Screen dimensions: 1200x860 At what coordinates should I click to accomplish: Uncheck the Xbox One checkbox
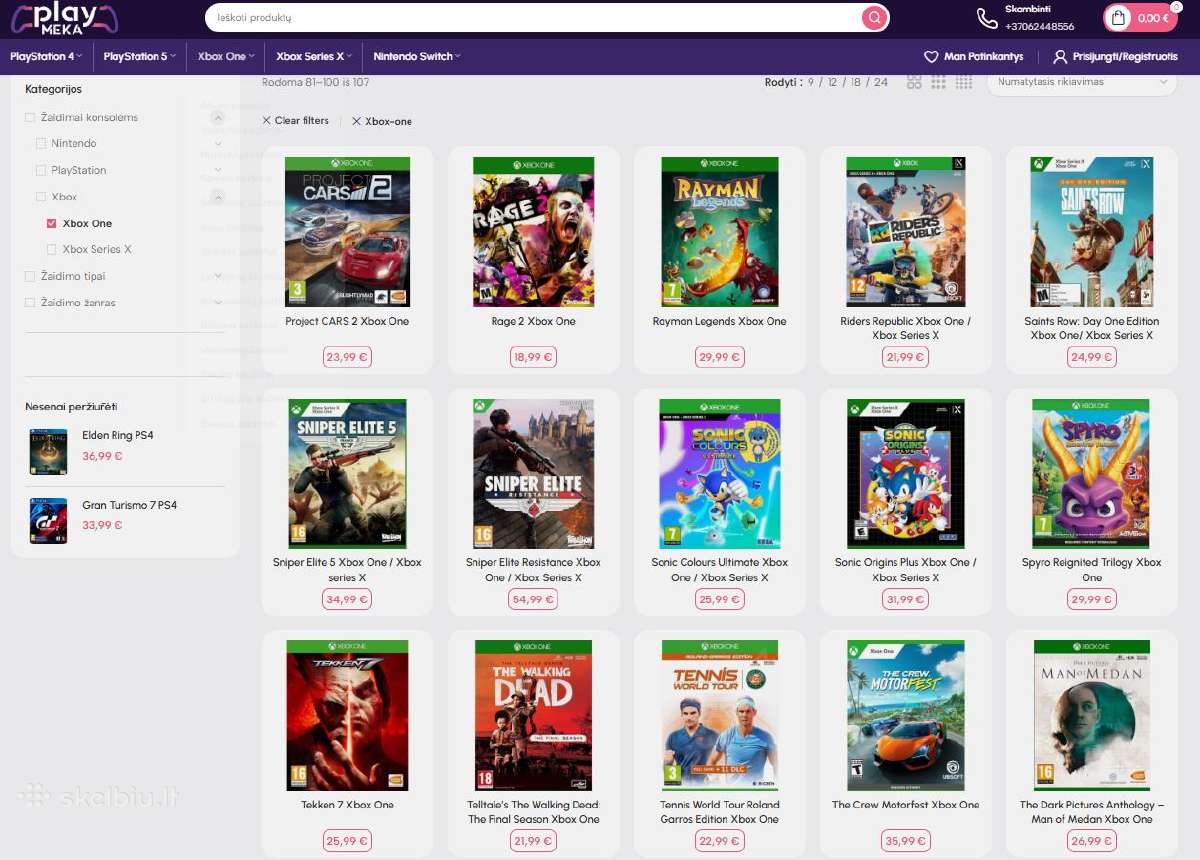(52, 224)
